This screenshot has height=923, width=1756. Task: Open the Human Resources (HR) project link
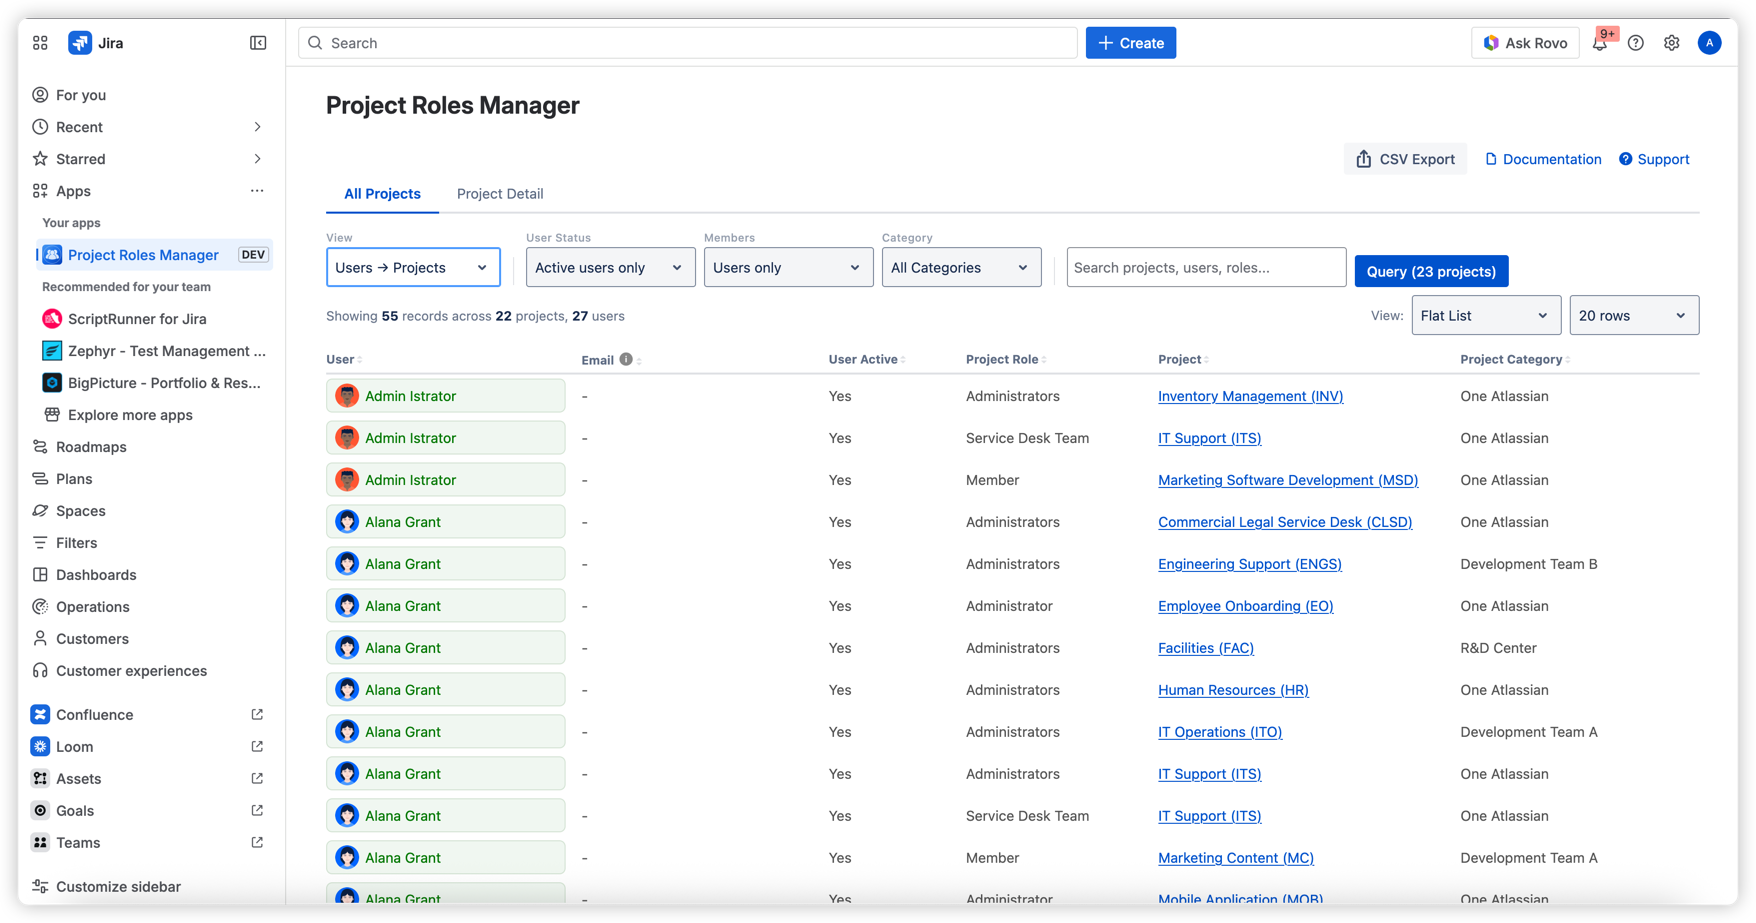pos(1233,690)
